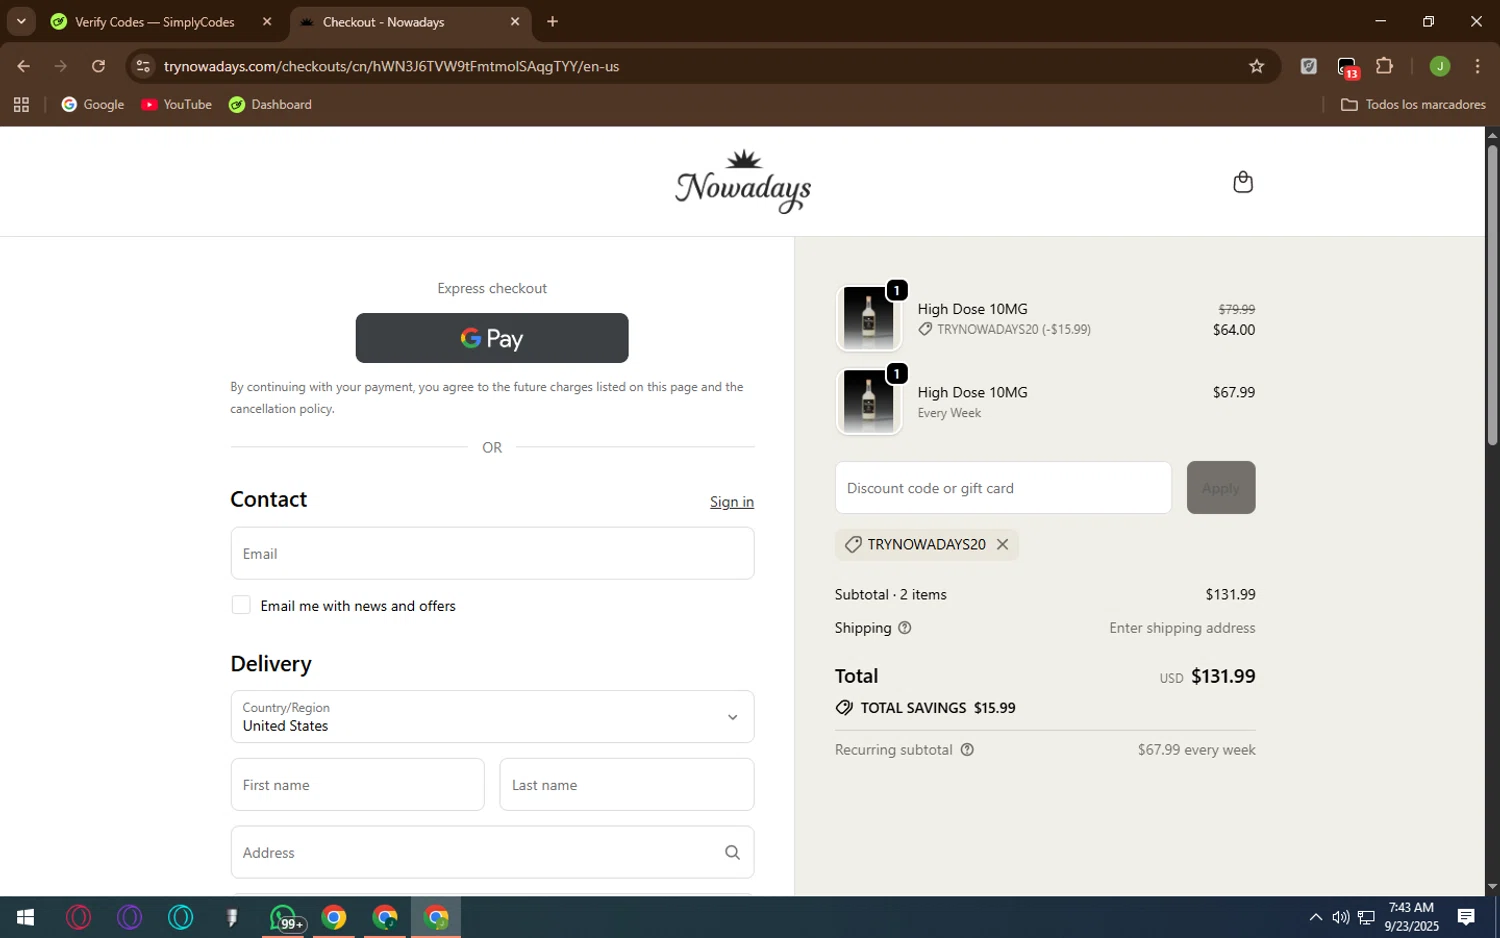Open the volume control in system tray

pos(1340,917)
